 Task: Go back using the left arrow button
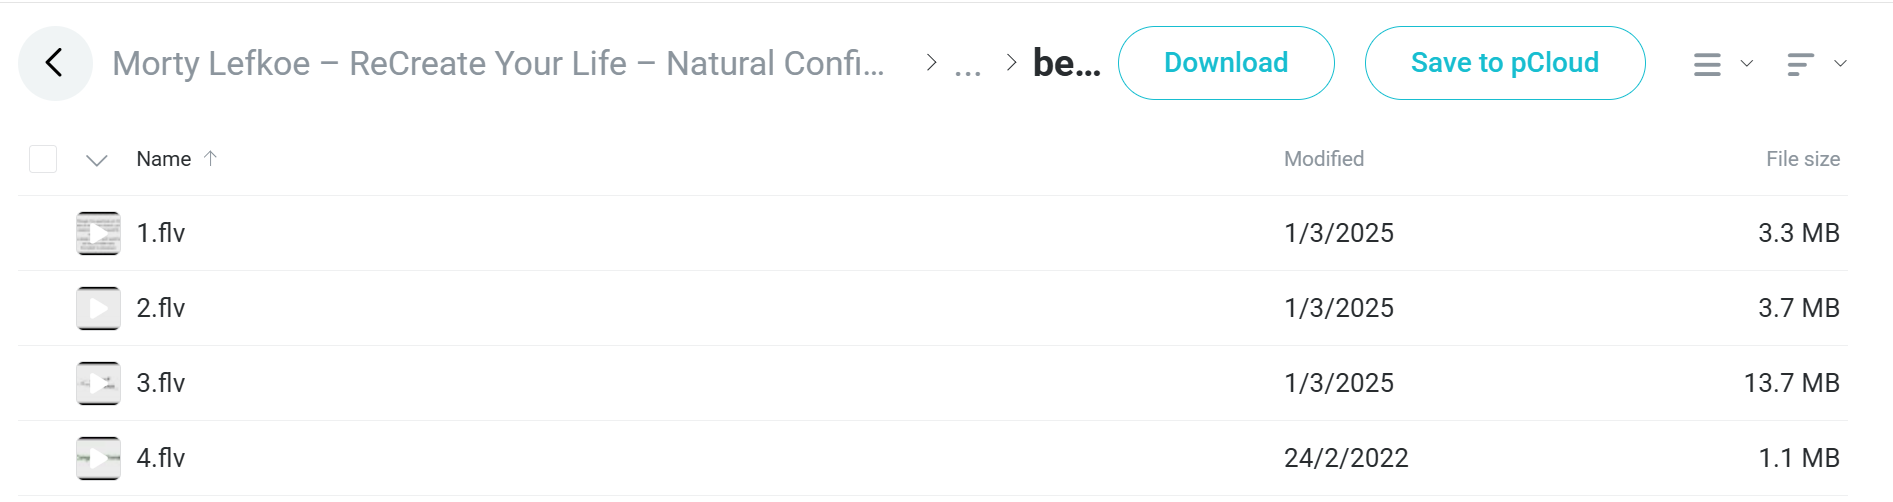(x=55, y=63)
